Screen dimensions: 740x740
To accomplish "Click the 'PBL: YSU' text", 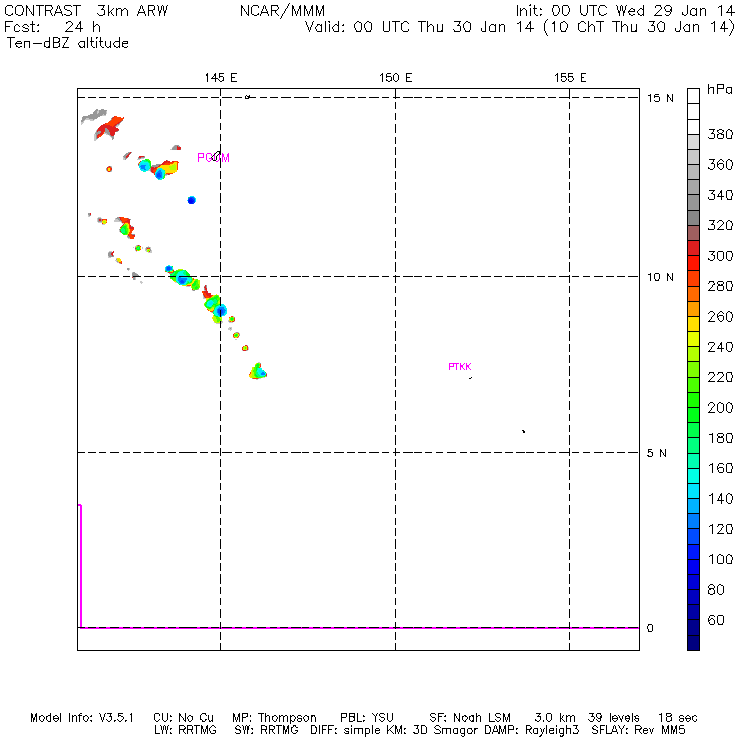I will pyautogui.click(x=367, y=718).
